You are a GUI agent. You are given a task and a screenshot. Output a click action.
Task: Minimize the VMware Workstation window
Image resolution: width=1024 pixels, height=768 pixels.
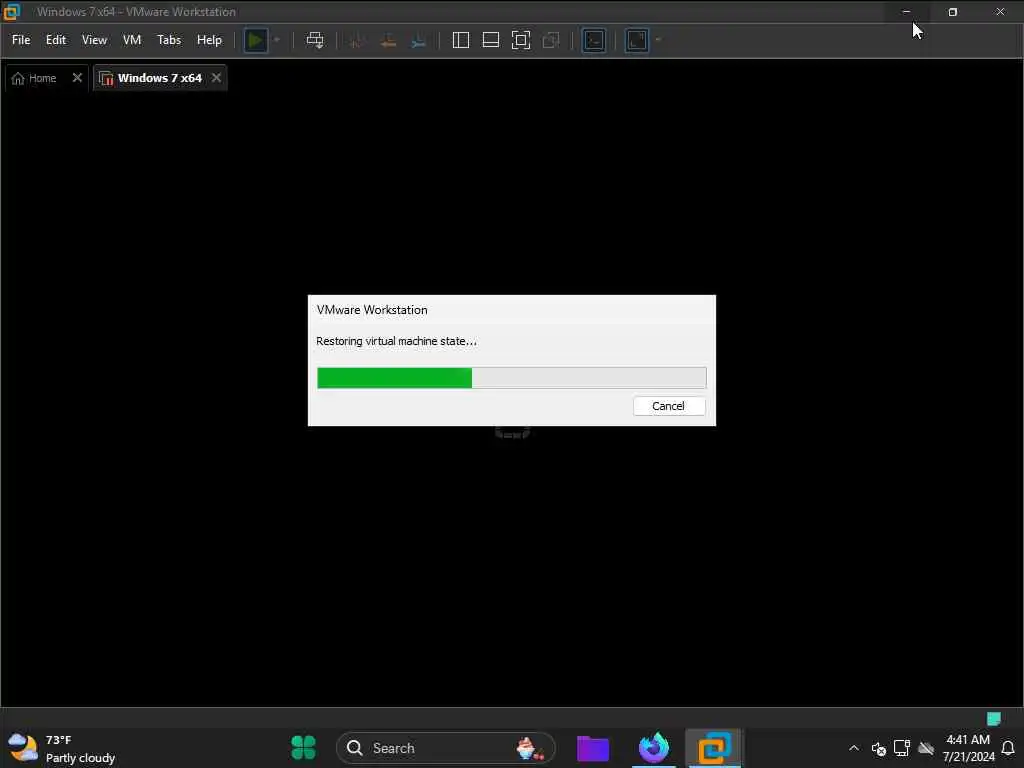click(906, 12)
